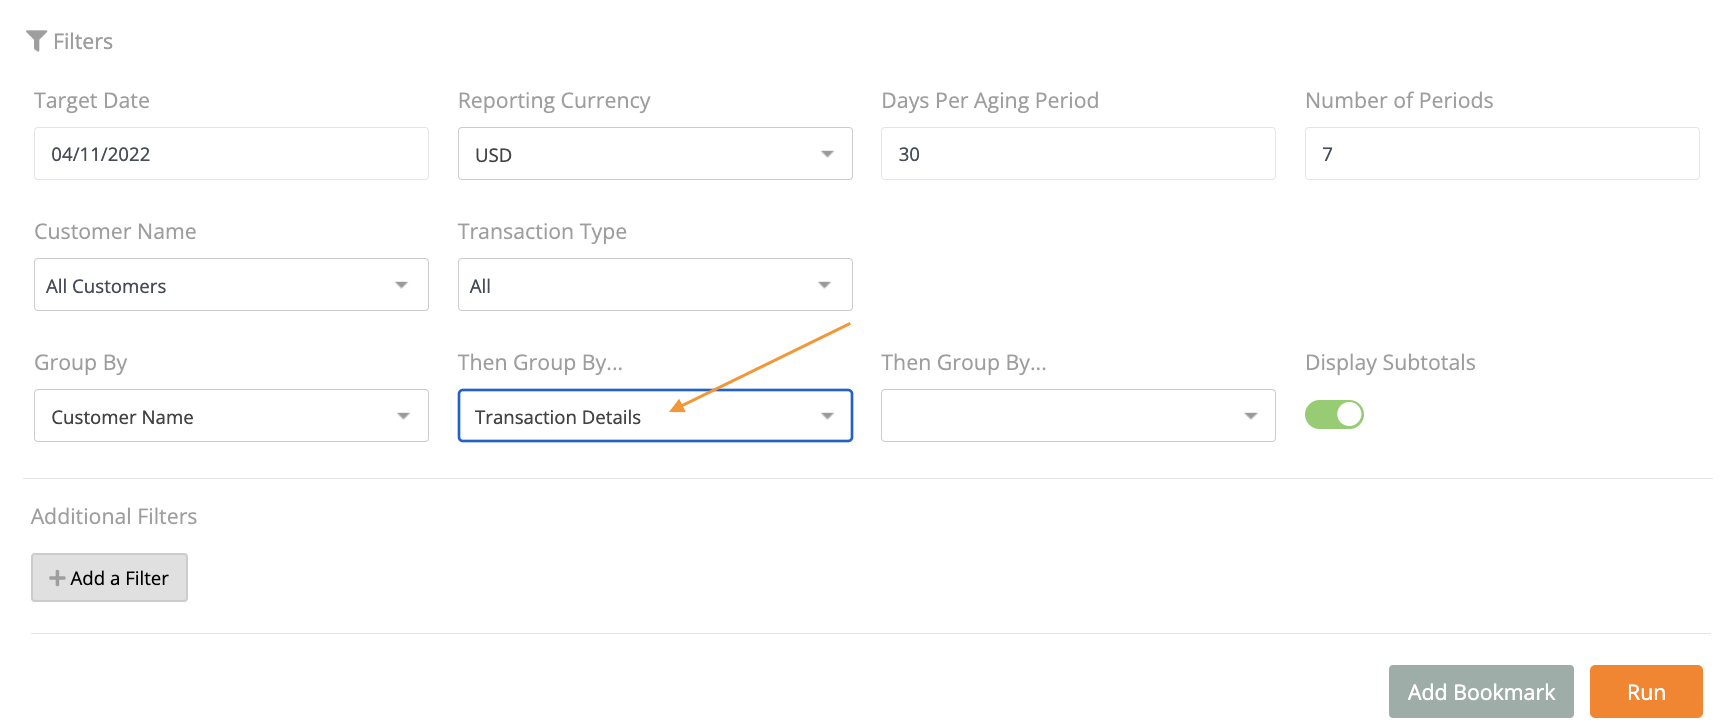Open the Reporting Currency USD dropdown
This screenshot has height=722, width=1730.
pos(655,154)
